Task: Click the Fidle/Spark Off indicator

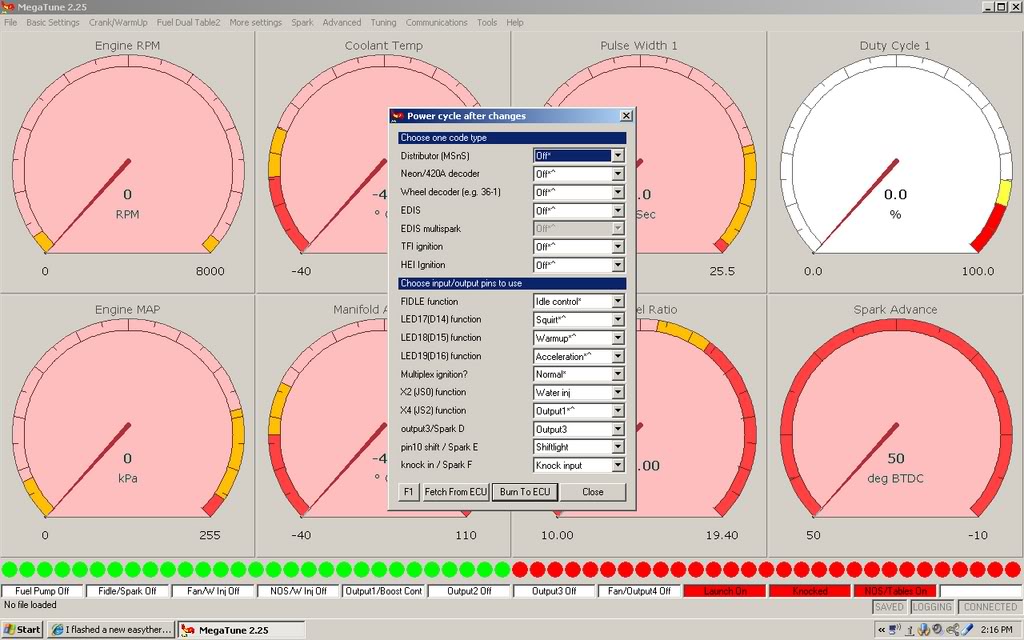Action: (127, 591)
